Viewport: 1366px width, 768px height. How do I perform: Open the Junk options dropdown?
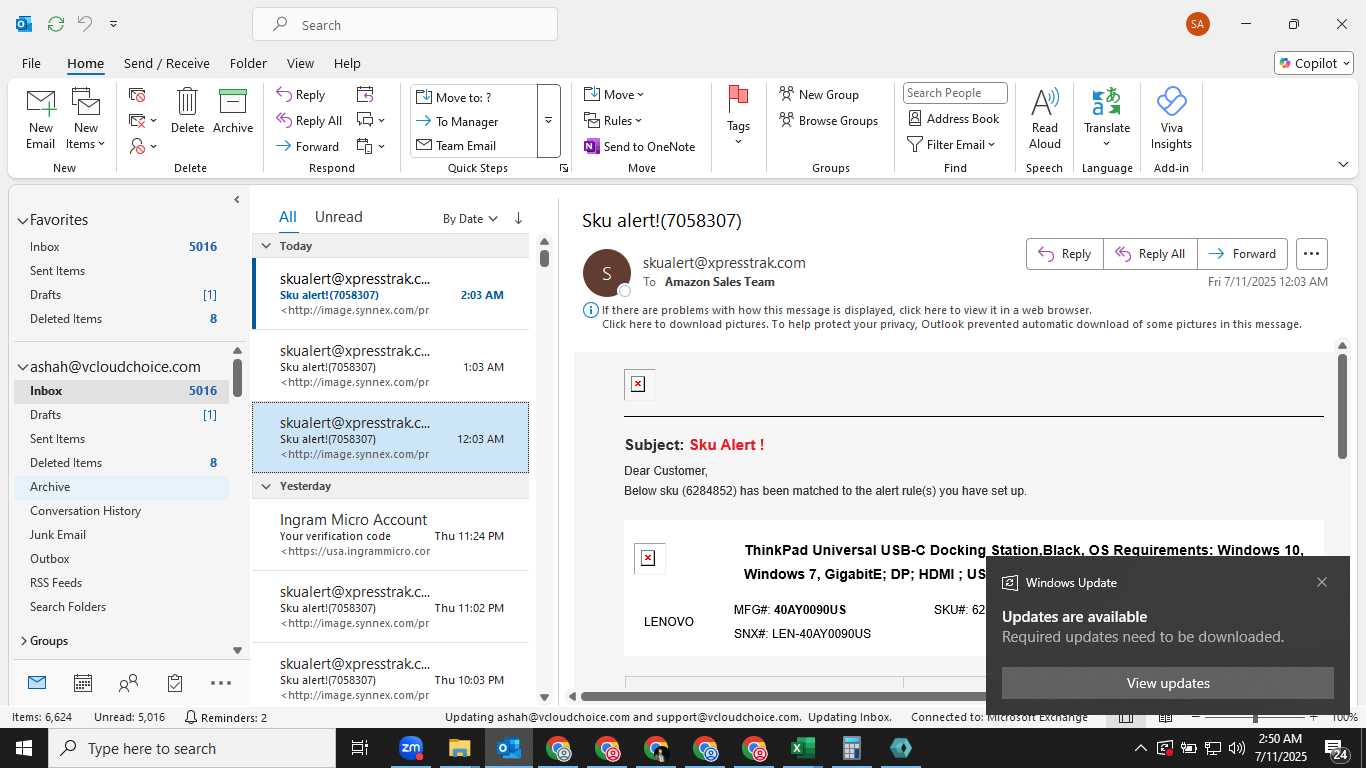[x=143, y=146]
